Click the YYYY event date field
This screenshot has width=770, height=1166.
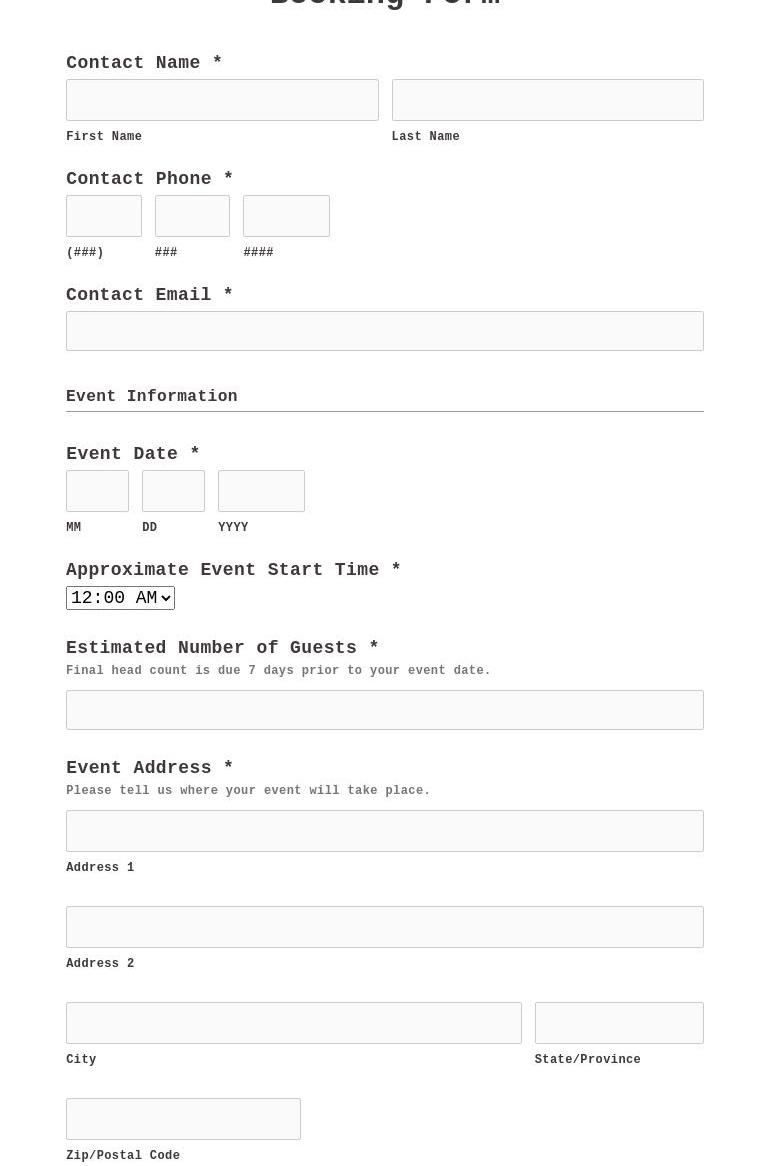pyautogui.click(x=261, y=491)
